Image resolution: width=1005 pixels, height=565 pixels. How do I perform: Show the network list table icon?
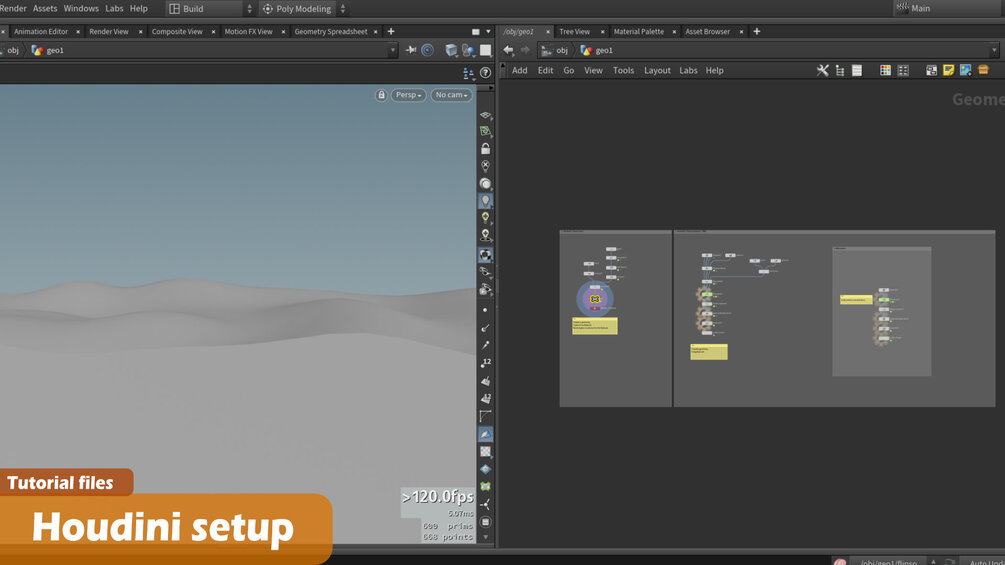[857, 70]
